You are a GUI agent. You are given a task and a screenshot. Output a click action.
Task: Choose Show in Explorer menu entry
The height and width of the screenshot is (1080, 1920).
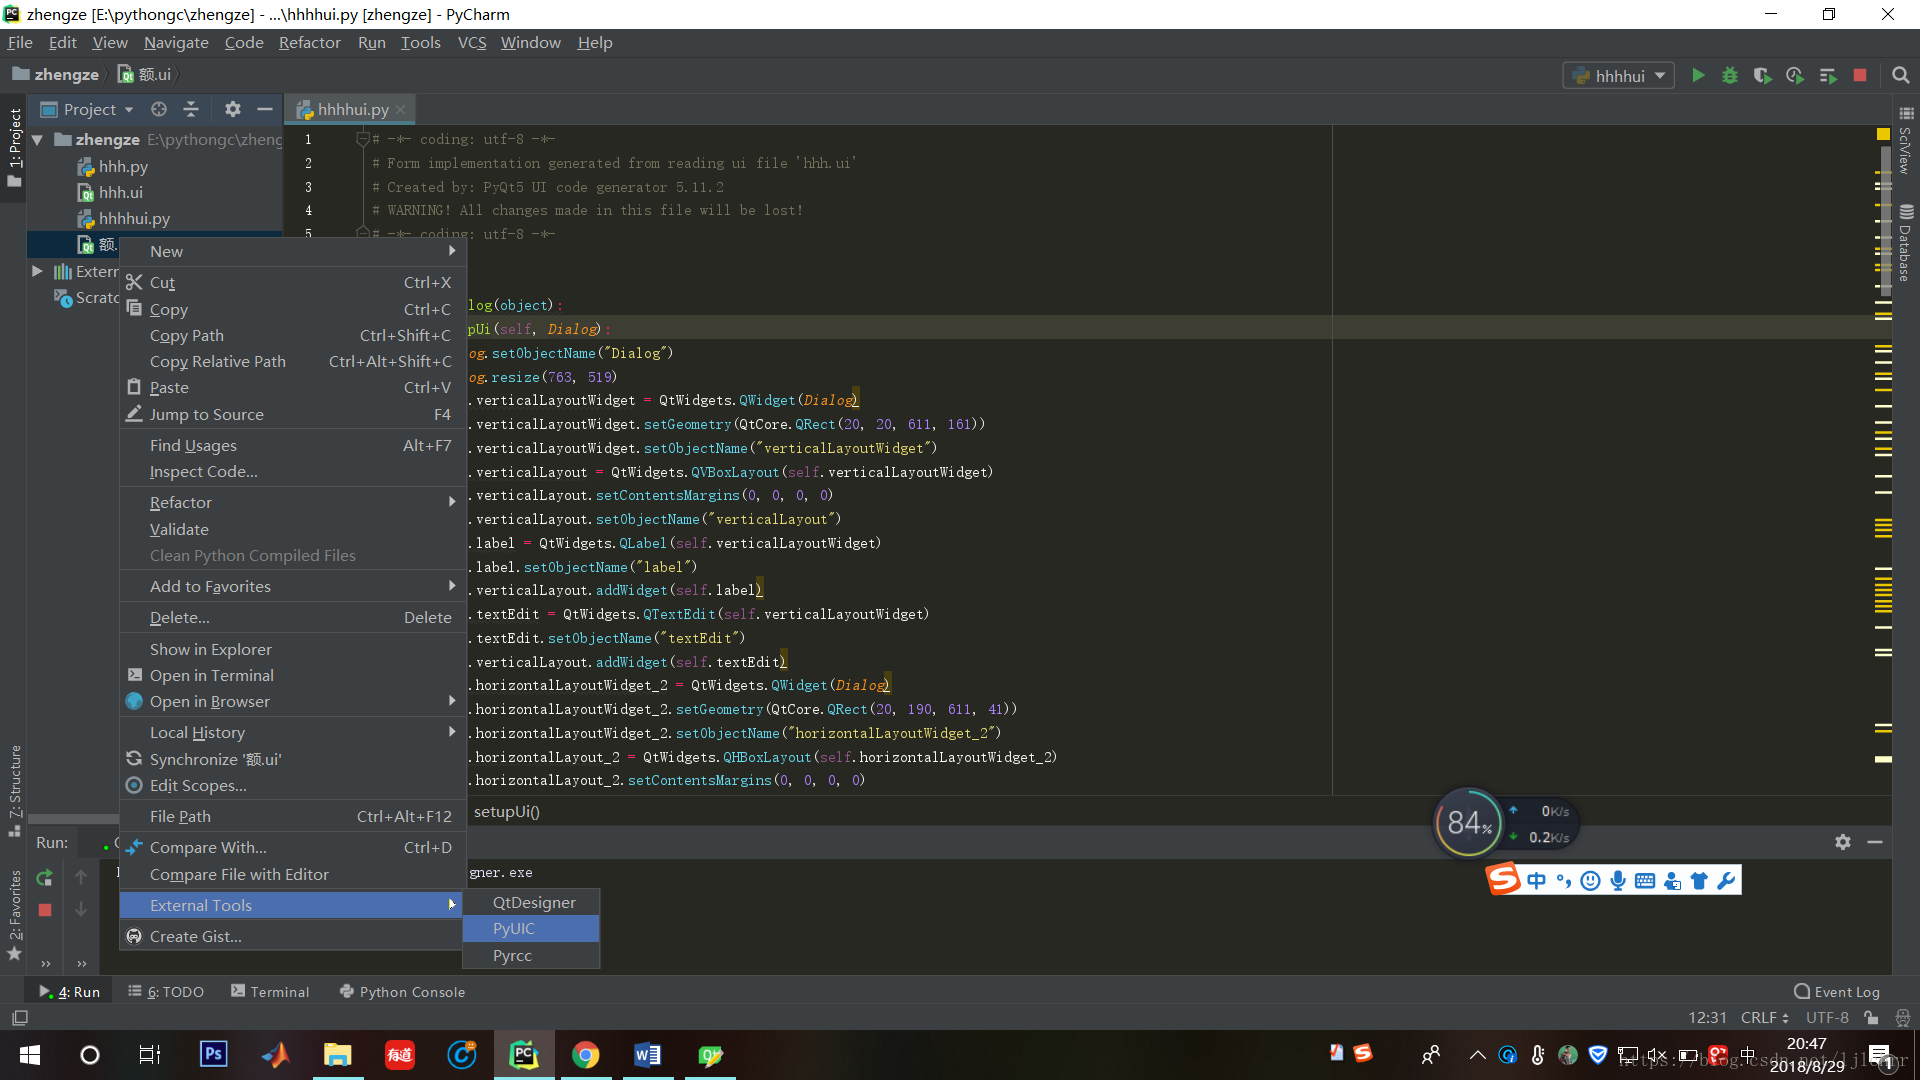click(x=210, y=649)
